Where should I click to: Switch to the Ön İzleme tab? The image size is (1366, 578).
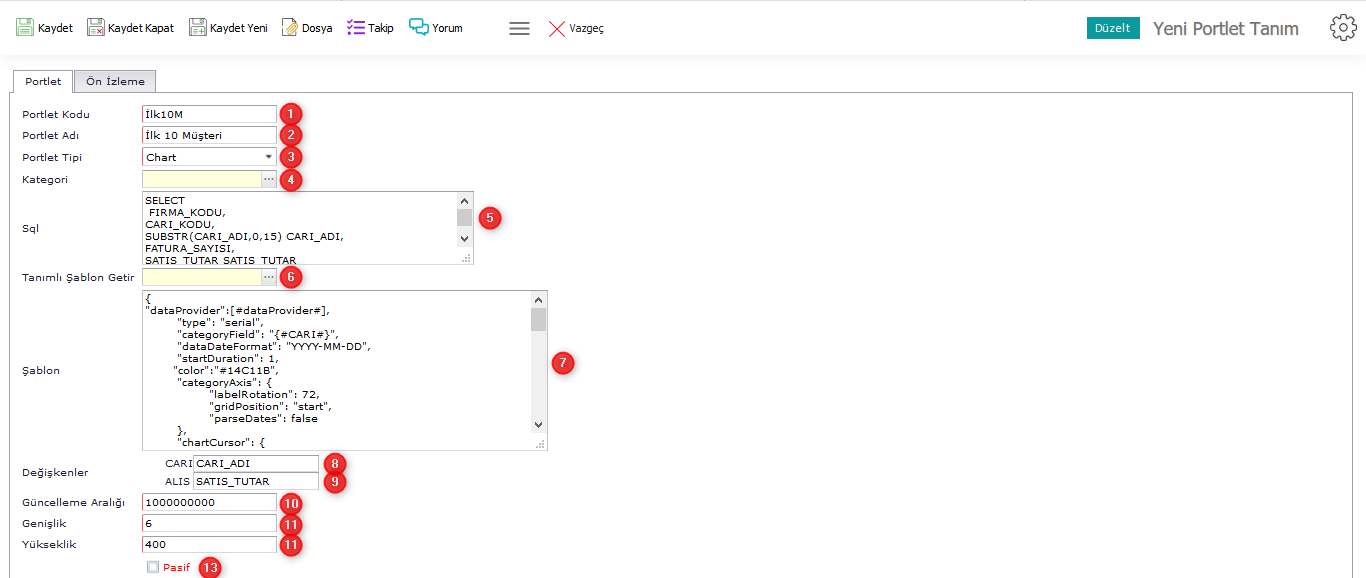click(115, 82)
